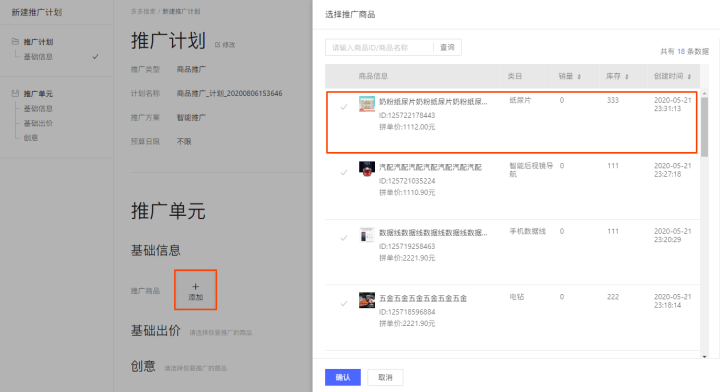The image size is (720, 392).
Task: Sort the table by 库存 column
Action: click(x=617, y=76)
